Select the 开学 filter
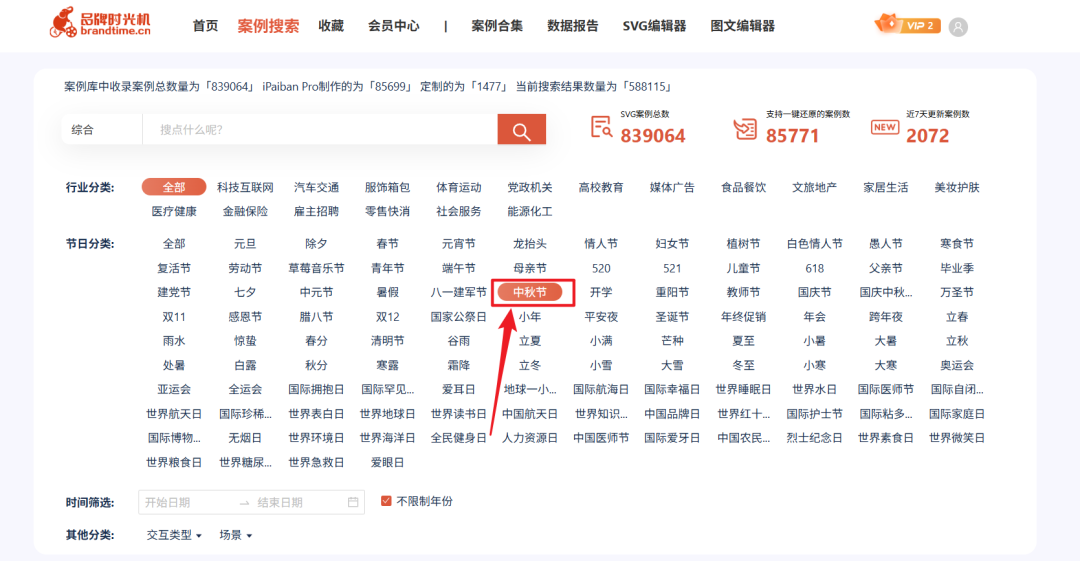 click(x=601, y=292)
